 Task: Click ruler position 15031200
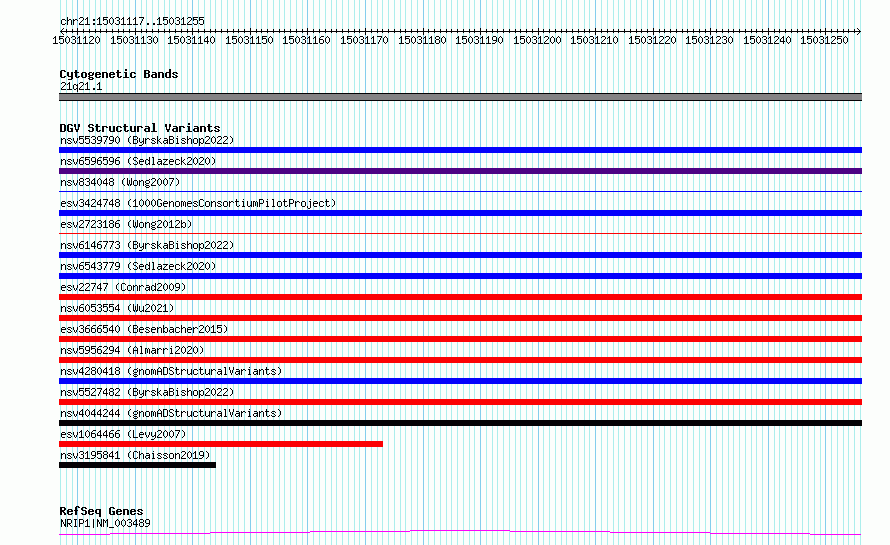pyautogui.click(x=537, y=40)
